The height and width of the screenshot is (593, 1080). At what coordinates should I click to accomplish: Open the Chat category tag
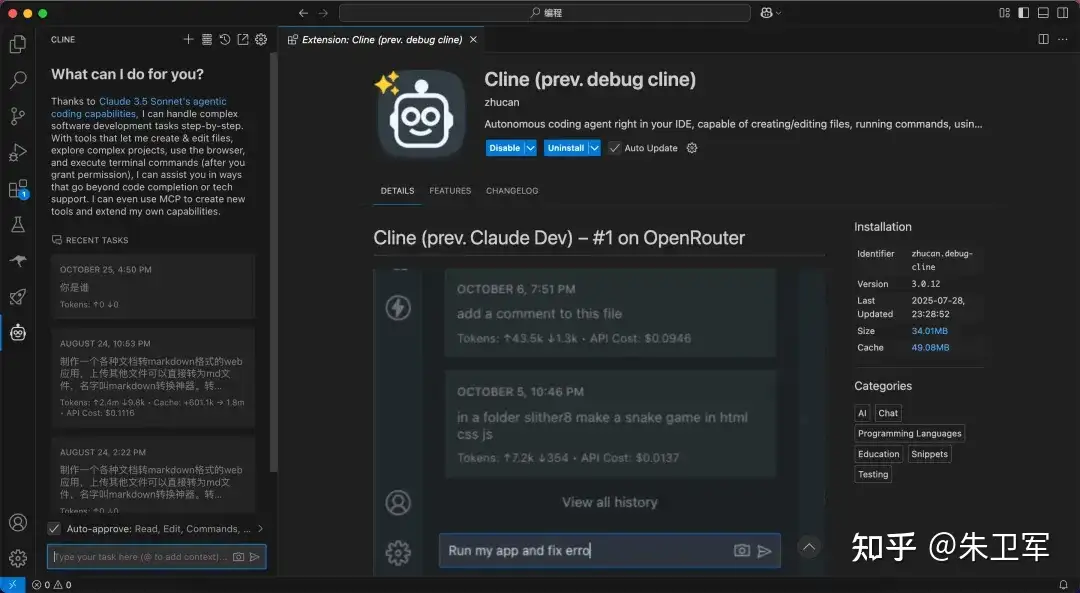click(x=888, y=413)
